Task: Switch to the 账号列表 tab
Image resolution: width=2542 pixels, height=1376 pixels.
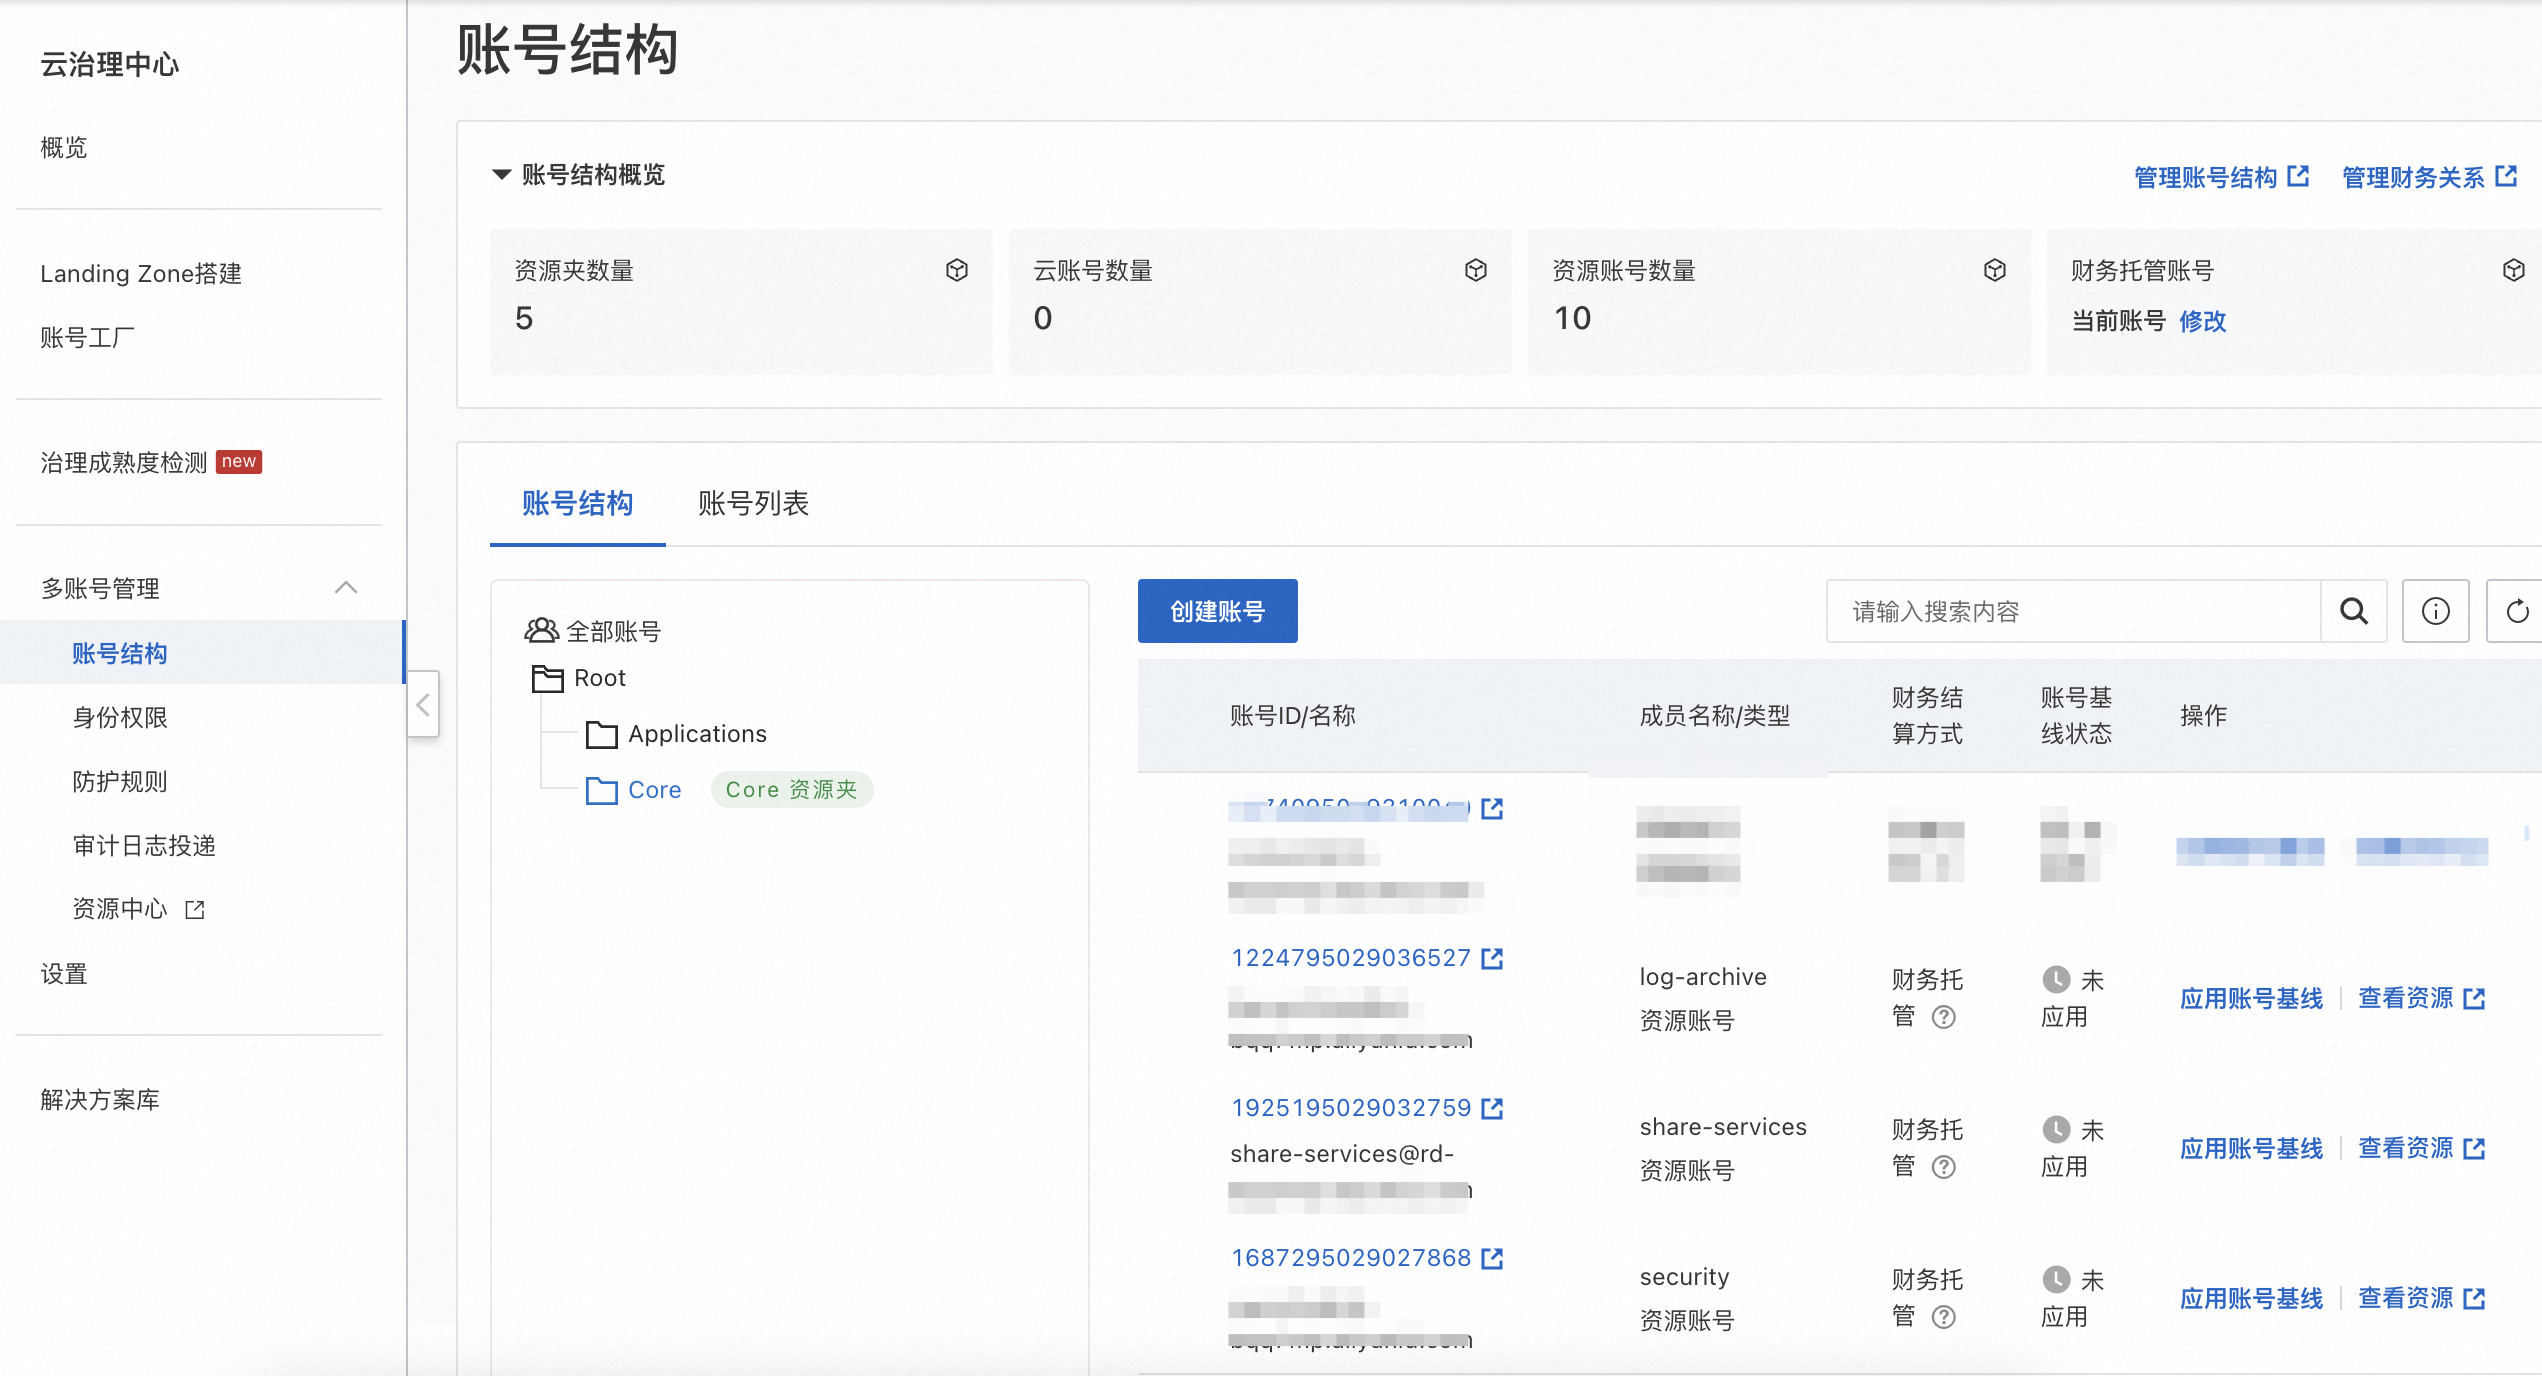Action: pos(752,503)
